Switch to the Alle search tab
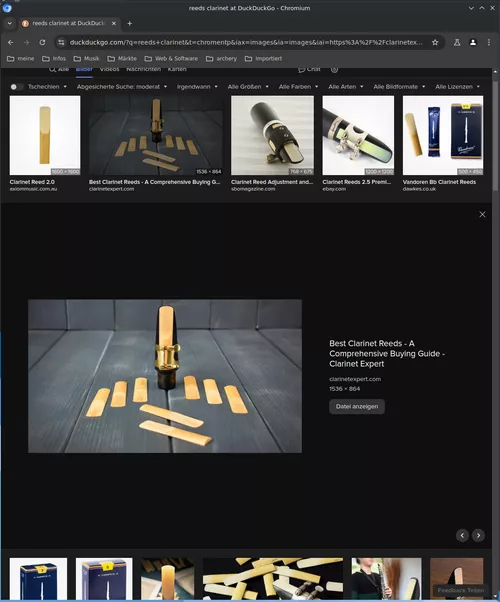This screenshot has width=500, height=602. [59, 70]
